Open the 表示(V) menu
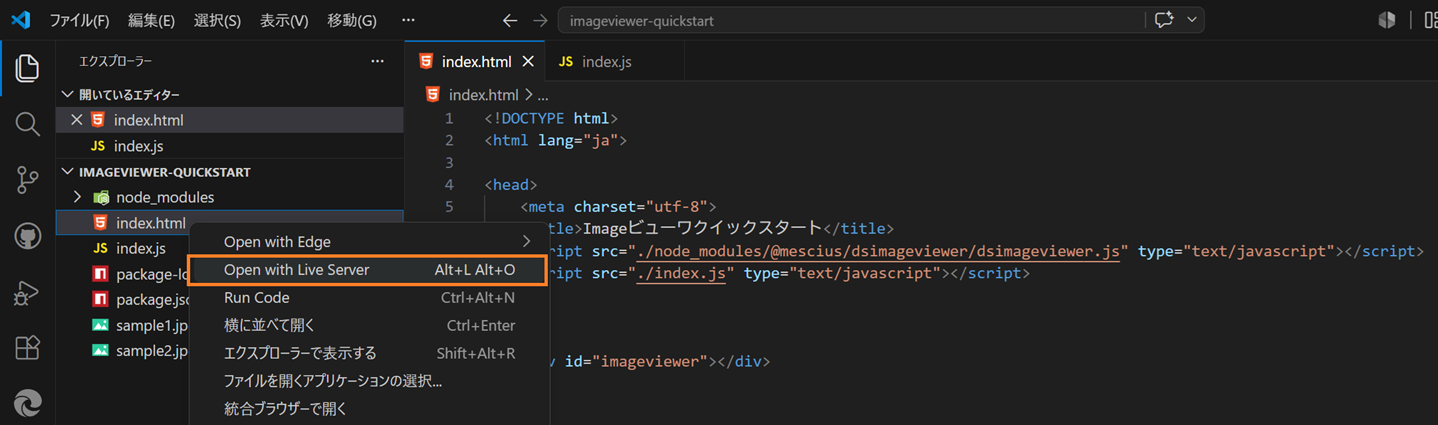 pos(284,21)
